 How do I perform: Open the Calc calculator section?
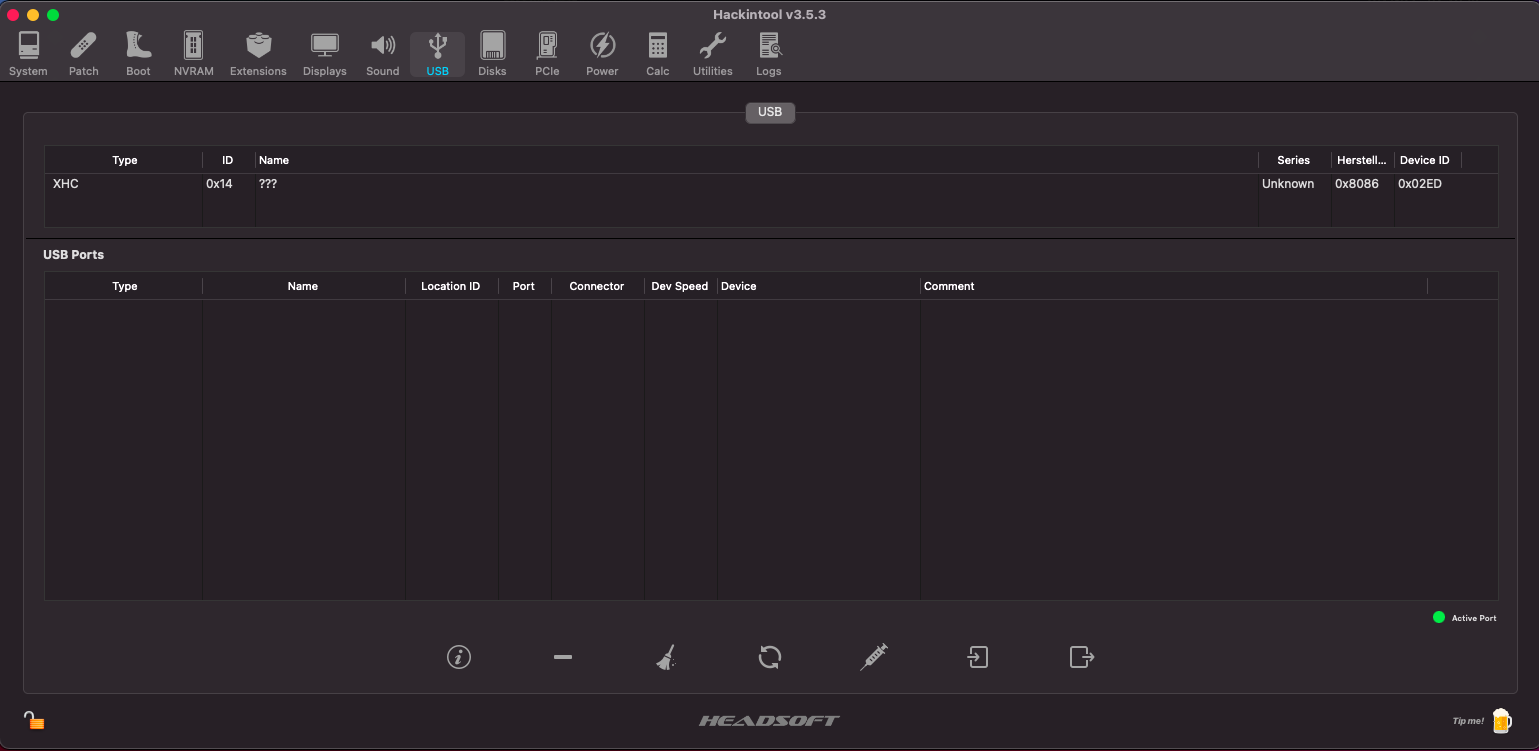click(657, 54)
